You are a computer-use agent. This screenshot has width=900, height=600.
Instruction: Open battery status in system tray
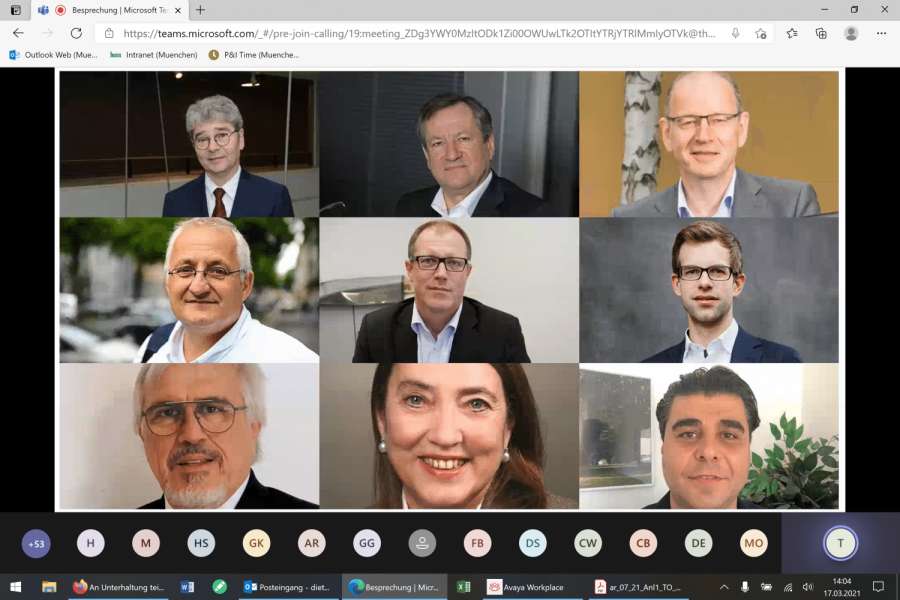tap(766, 587)
